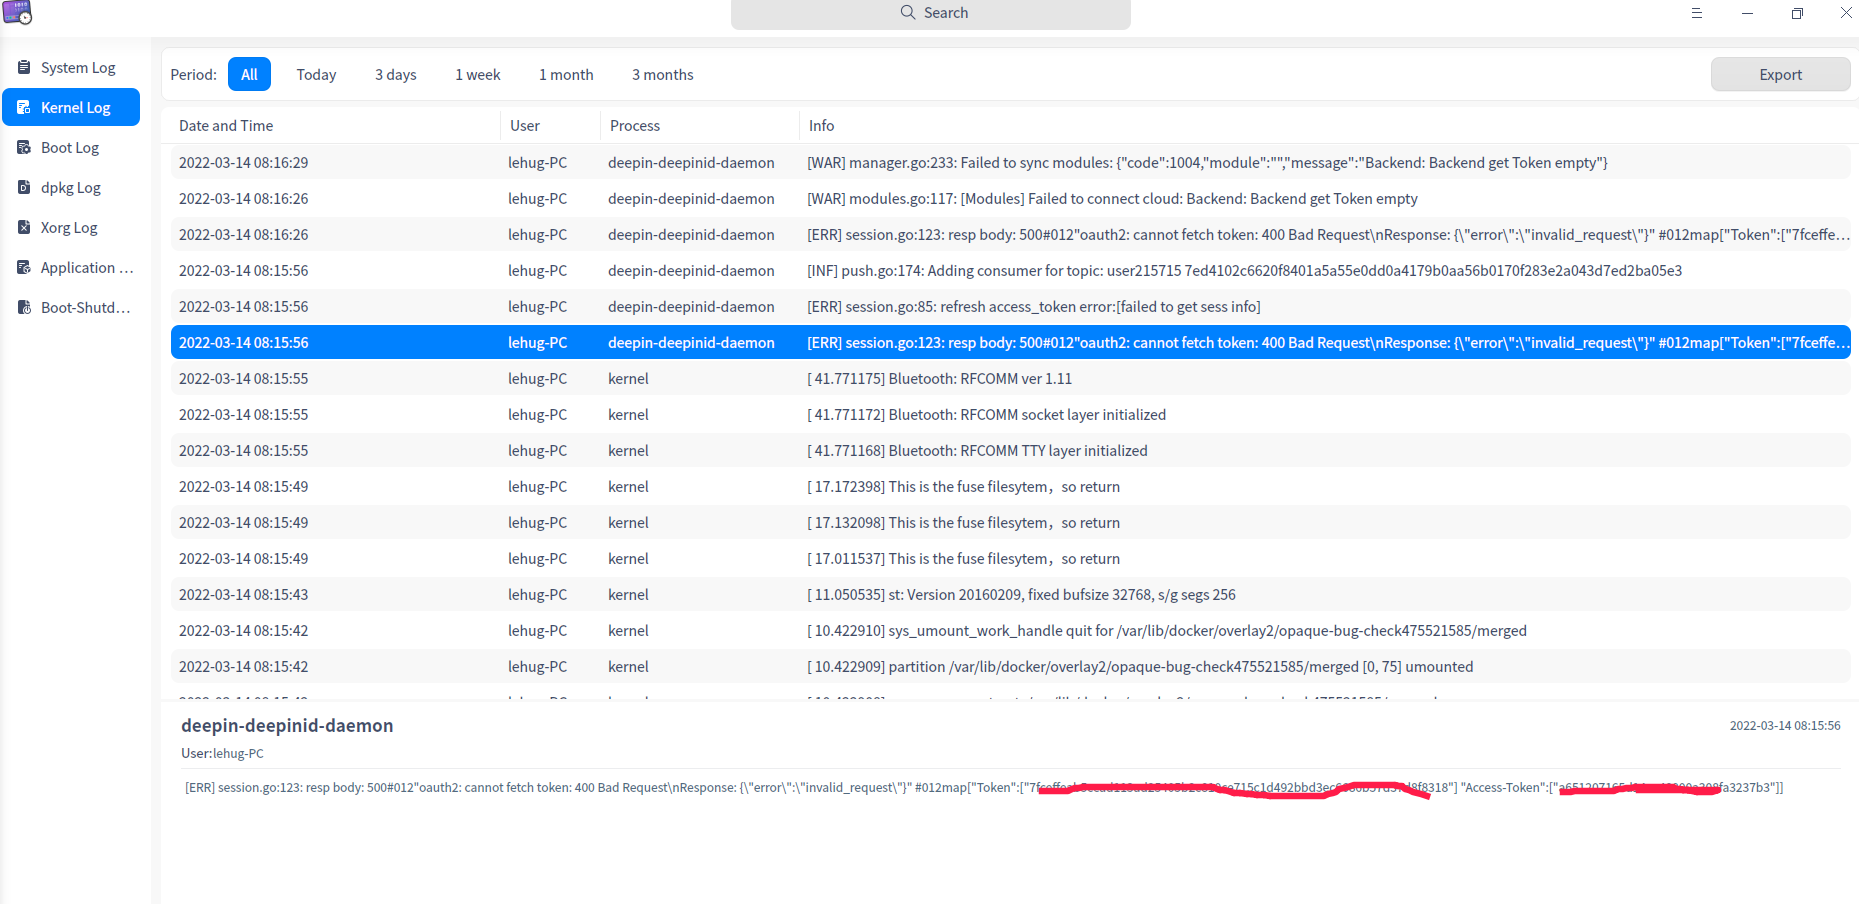View the Xorg Log
This screenshot has width=1859, height=904.
point(68,227)
